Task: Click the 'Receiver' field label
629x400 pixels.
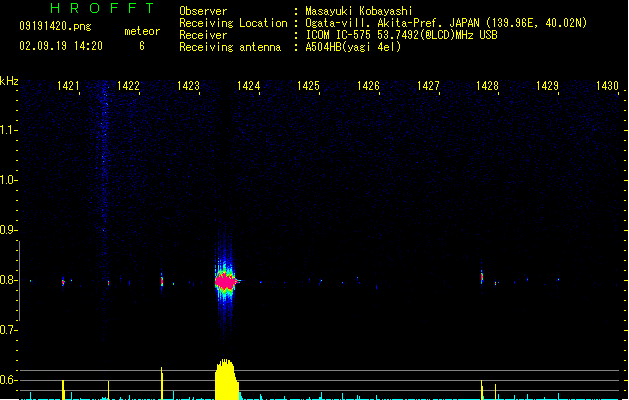Action: click(203, 35)
